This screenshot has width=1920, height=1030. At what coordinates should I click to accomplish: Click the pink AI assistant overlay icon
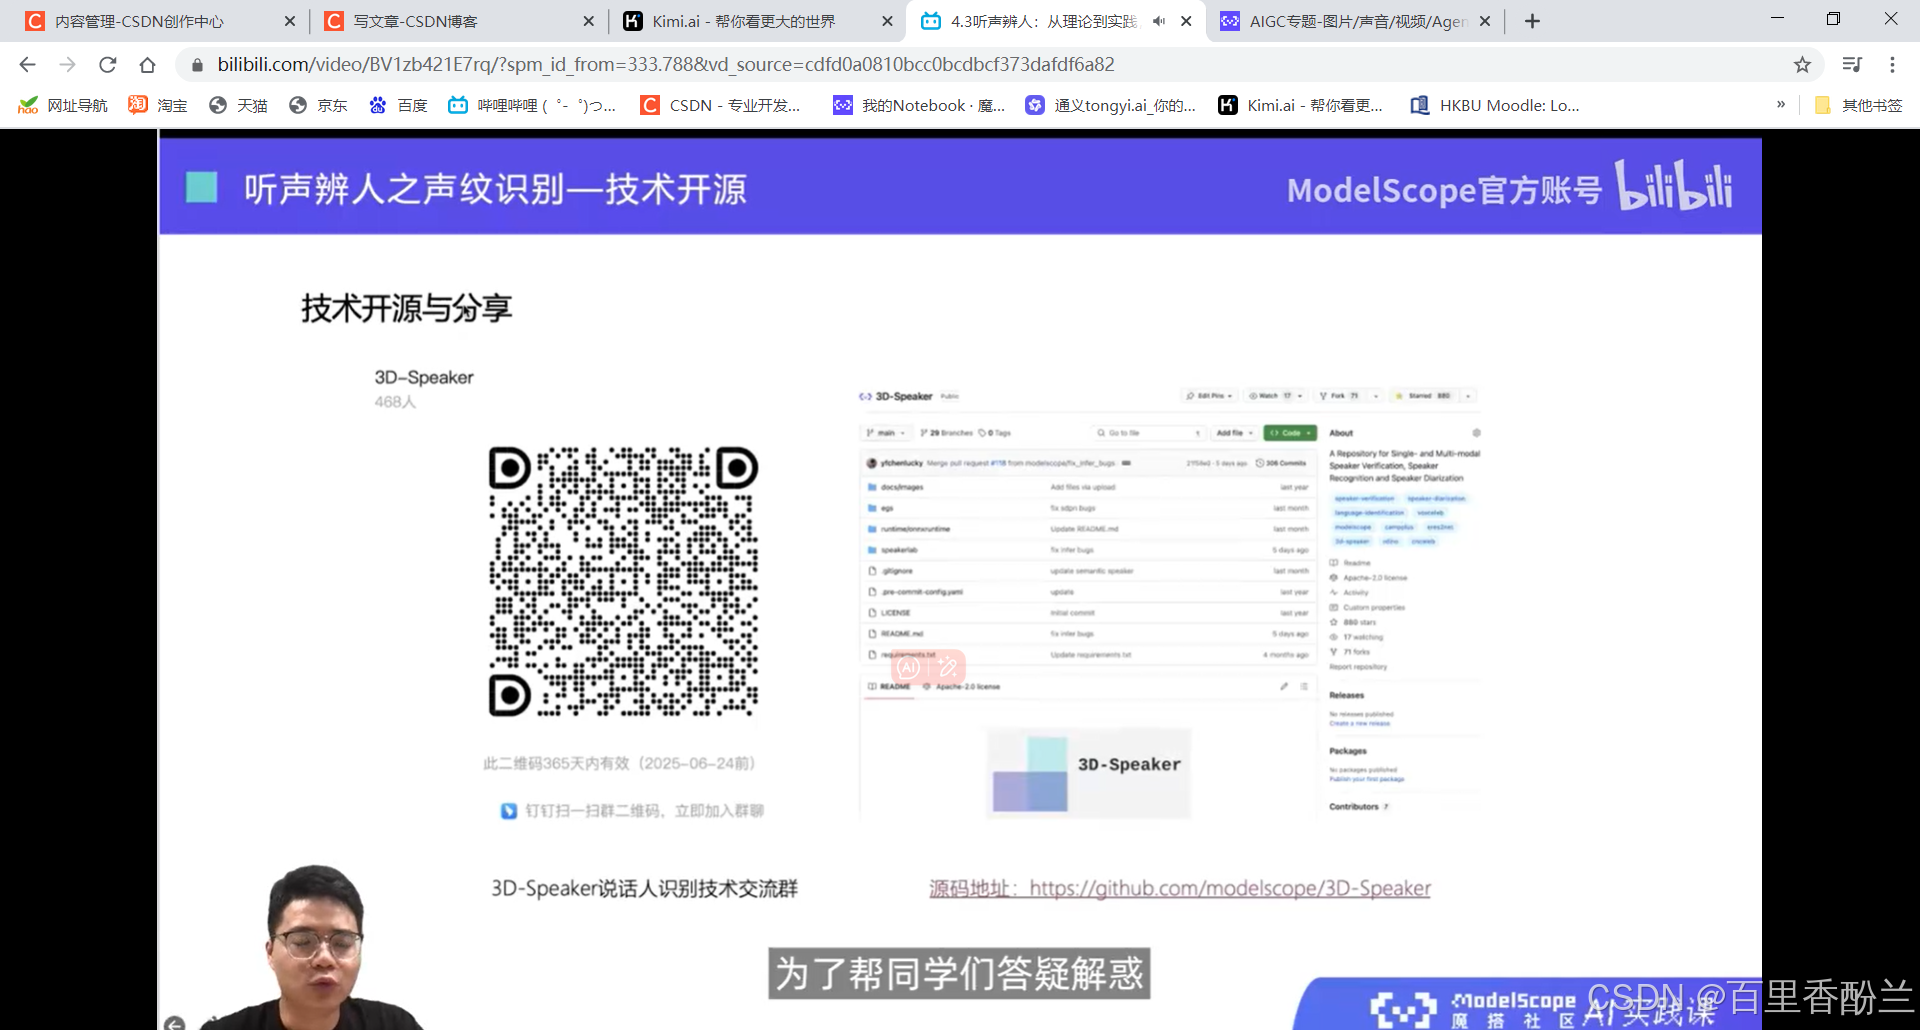[x=908, y=668]
